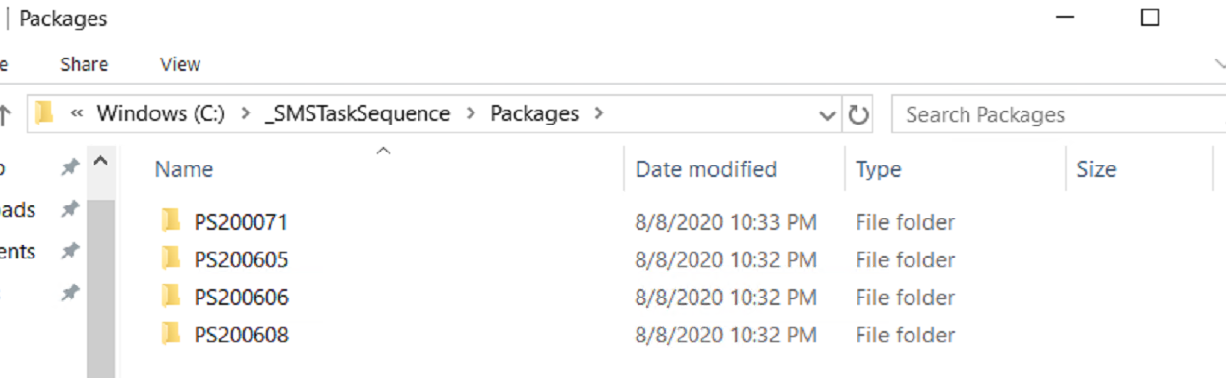Click _SMSTaskSequence in the breadcrumb path

click(x=357, y=114)
